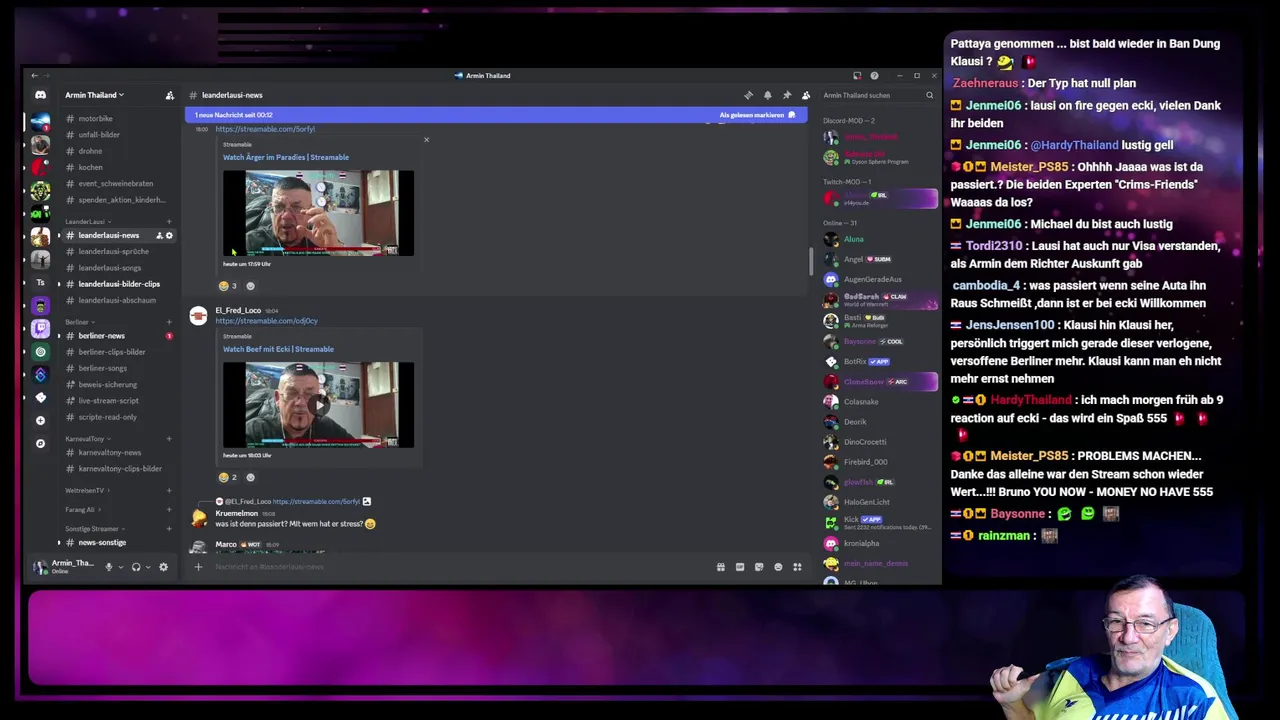Open Watch Beef mit Ecki Streamable link
Viewport: 1280px width, 720px height.
pos(278,349)
